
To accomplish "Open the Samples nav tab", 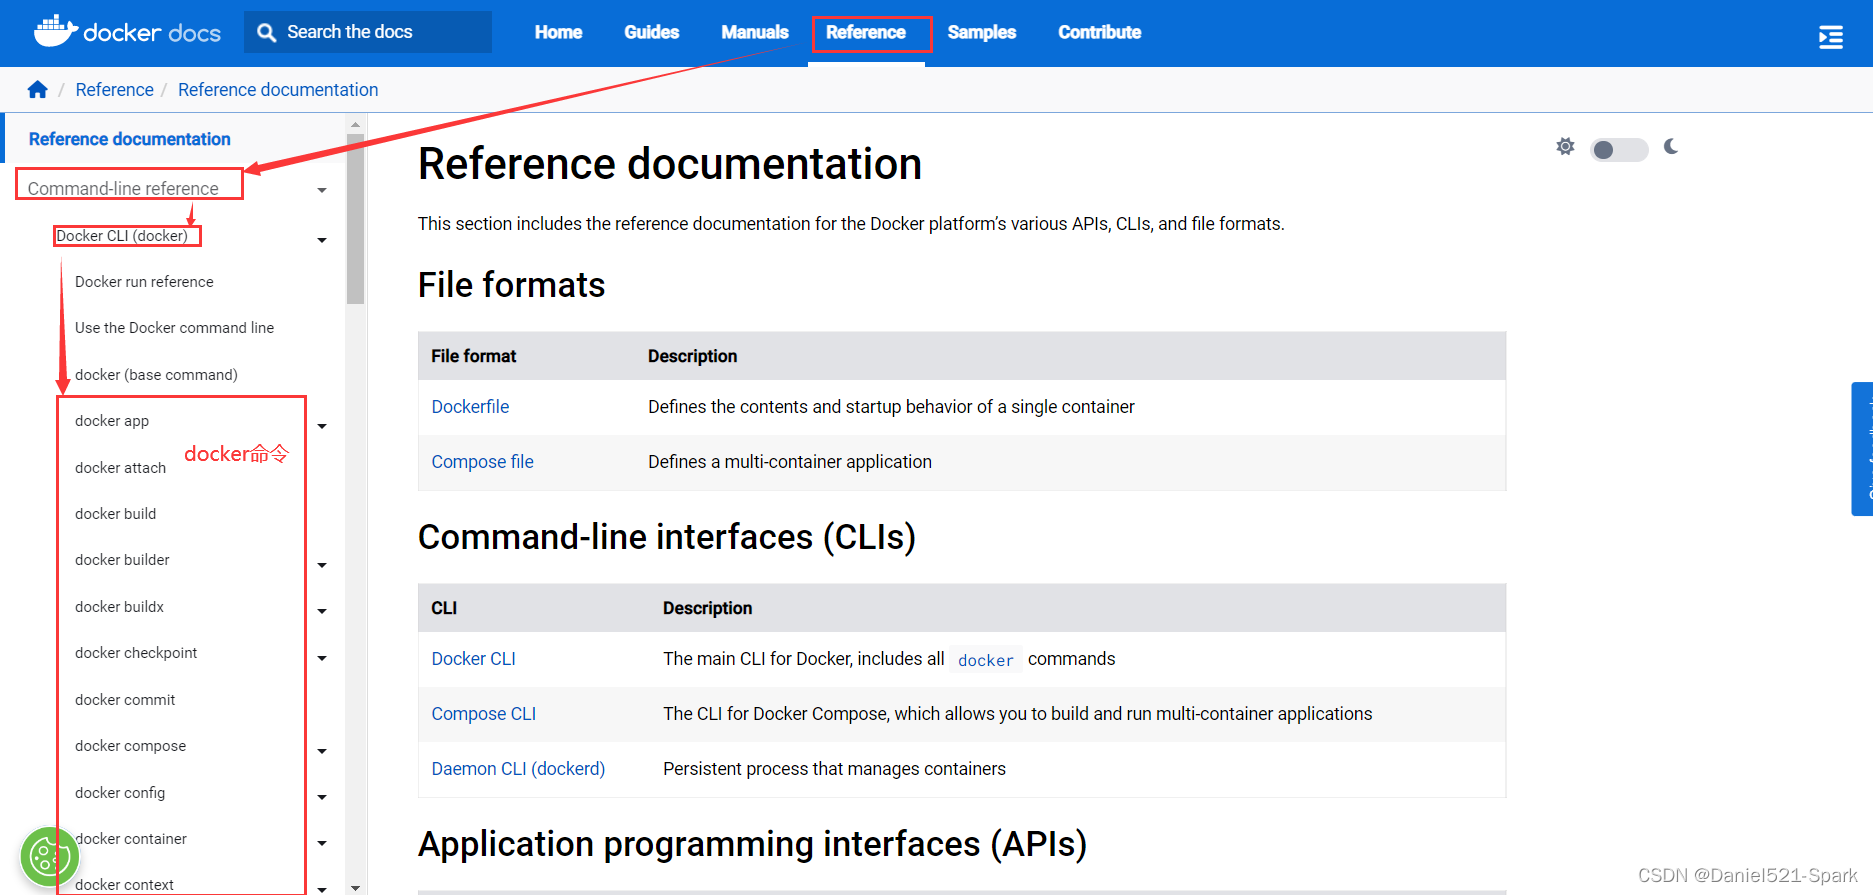I will coord(982,32).
